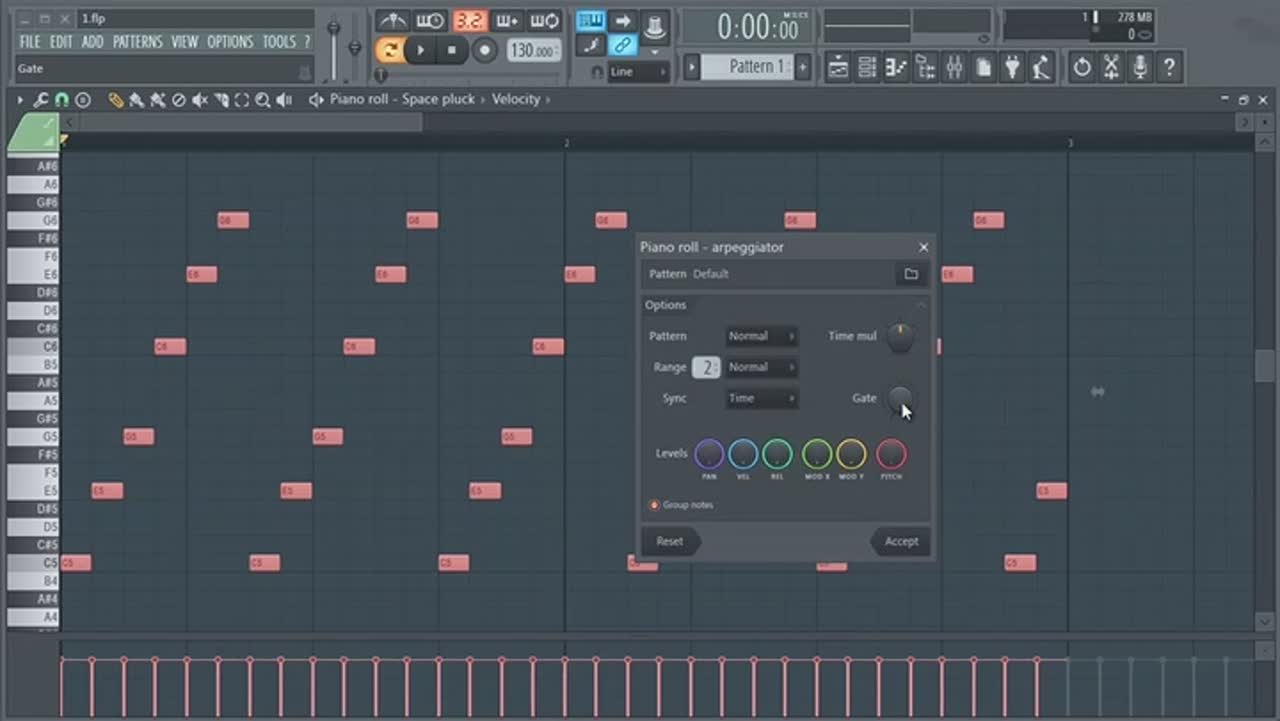Click the Time mul knob
The image size is (1280, 721).
click(x=900, y=337)
